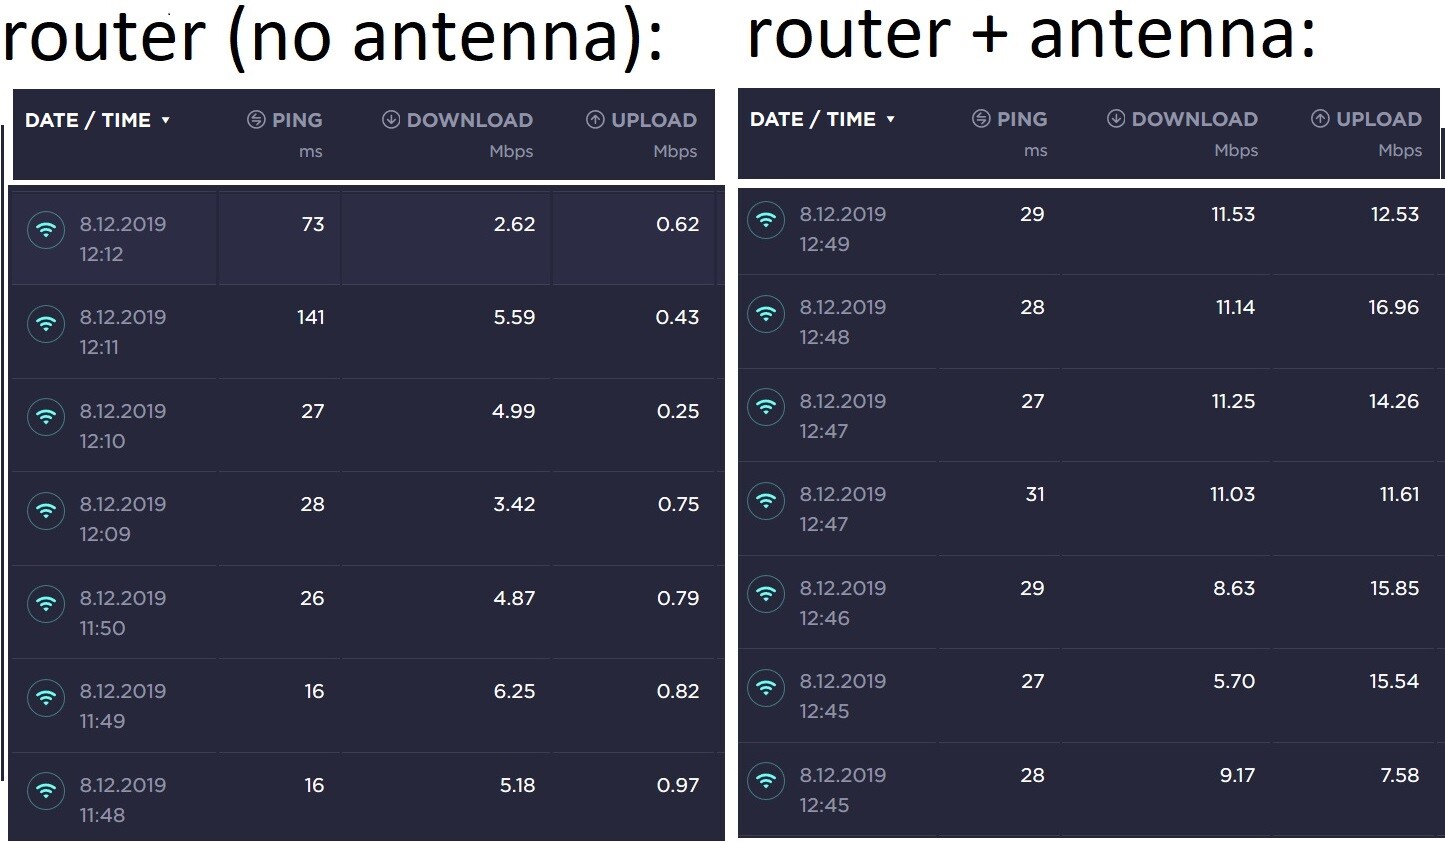Click the Wi-Fi icon for the 12:12 test
Viewport: 1445px width, 842px height.
point(46,231)
